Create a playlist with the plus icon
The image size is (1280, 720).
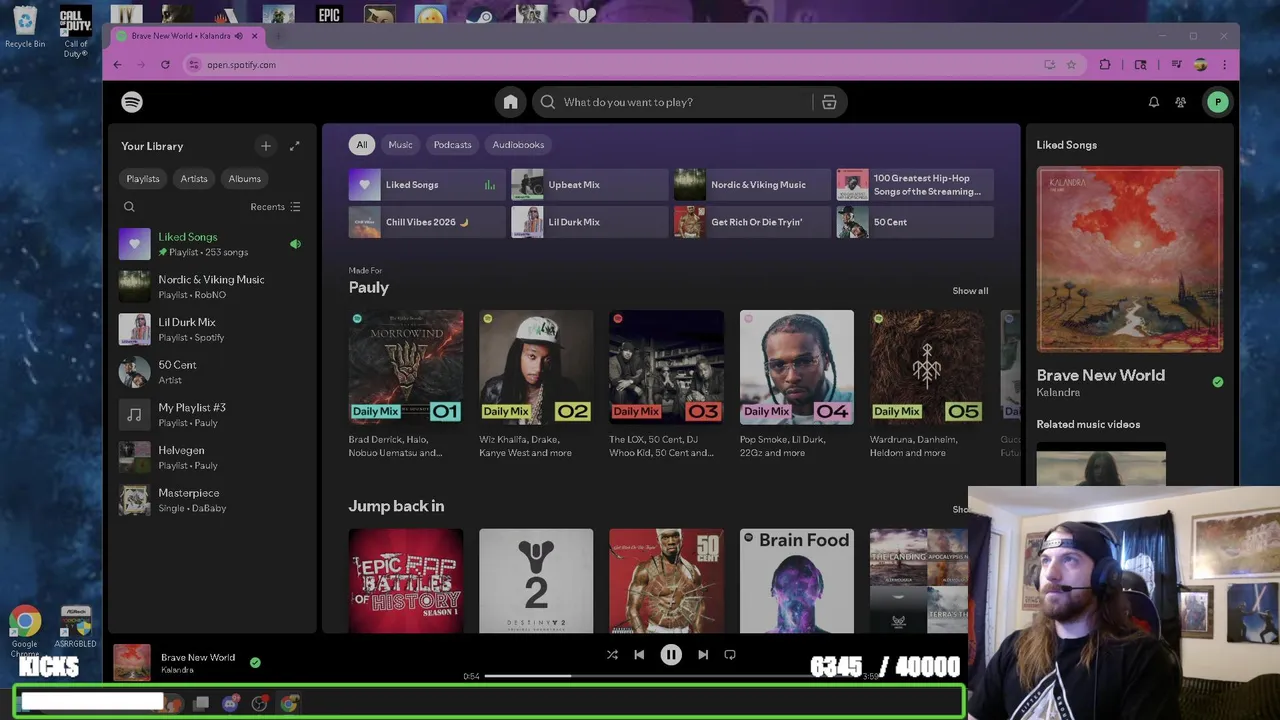click(266, 146)
